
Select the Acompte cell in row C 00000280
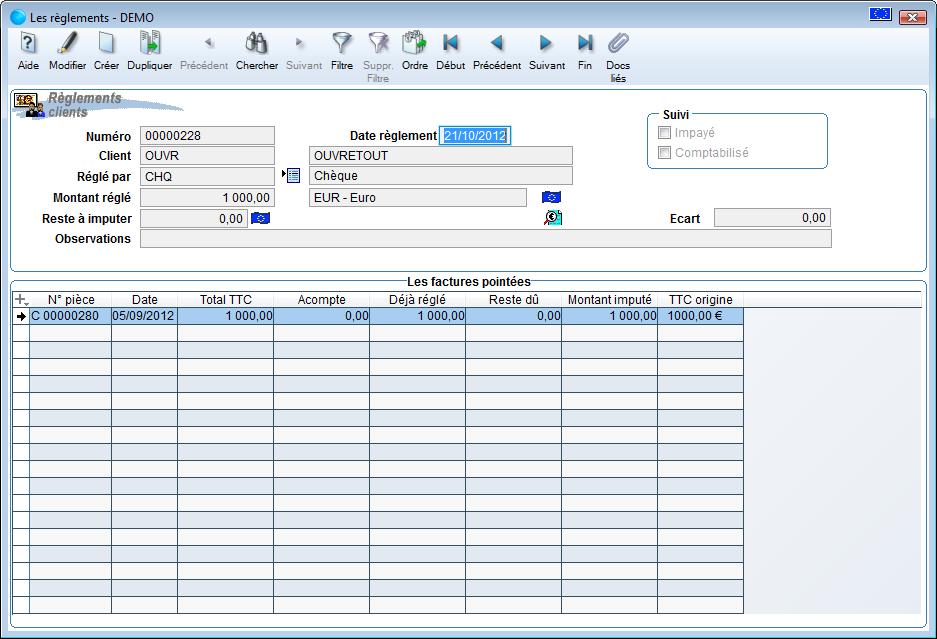[x=321, y=316]
